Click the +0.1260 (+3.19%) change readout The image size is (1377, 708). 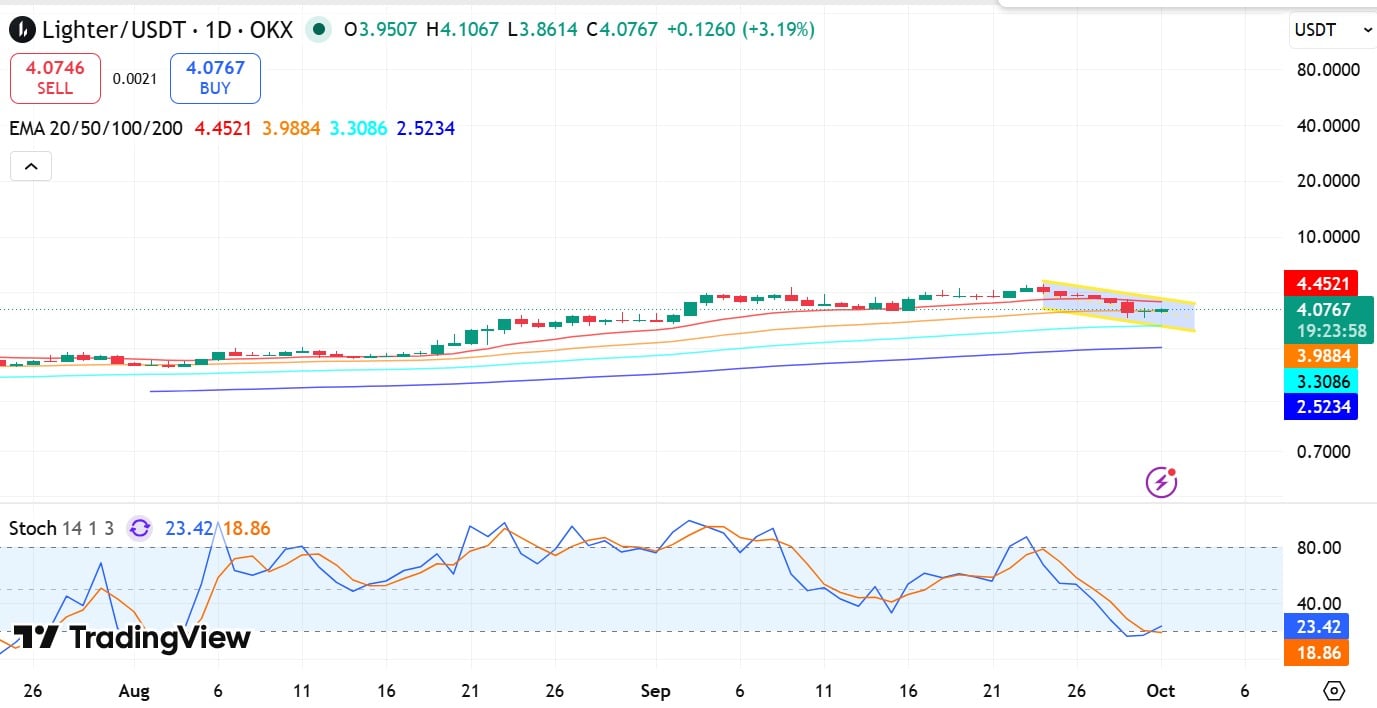[741, 30]
